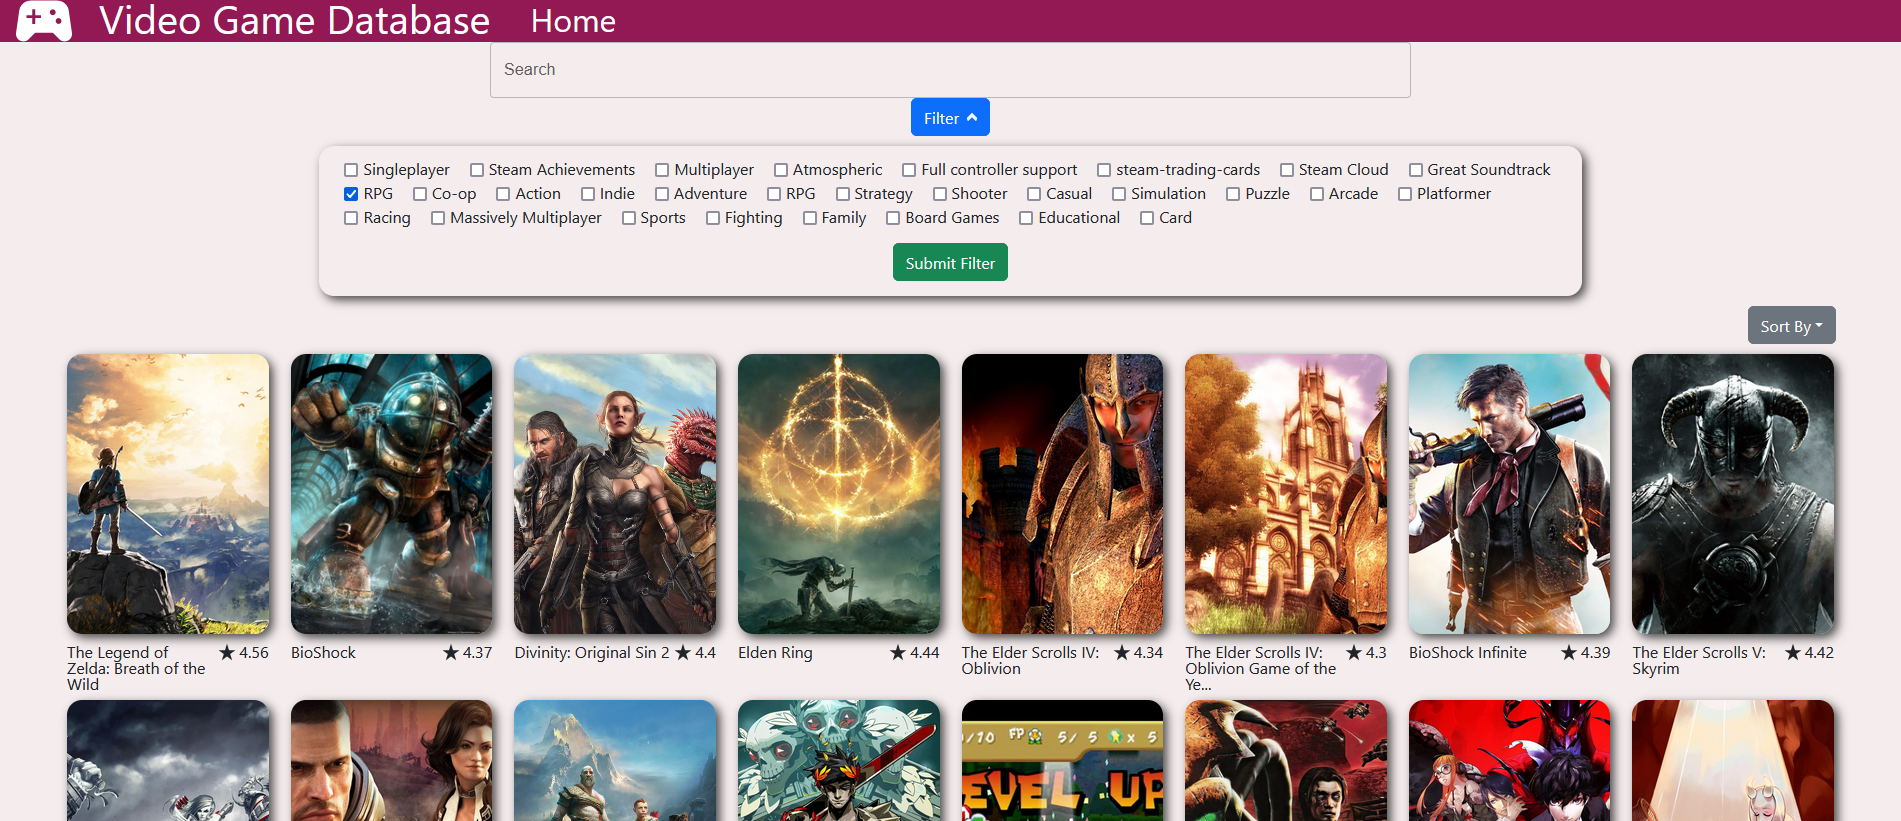Click the game controller logo icon
This screenshot has width=1901, height=821.
pyautogui.click(x=44, y=20)
